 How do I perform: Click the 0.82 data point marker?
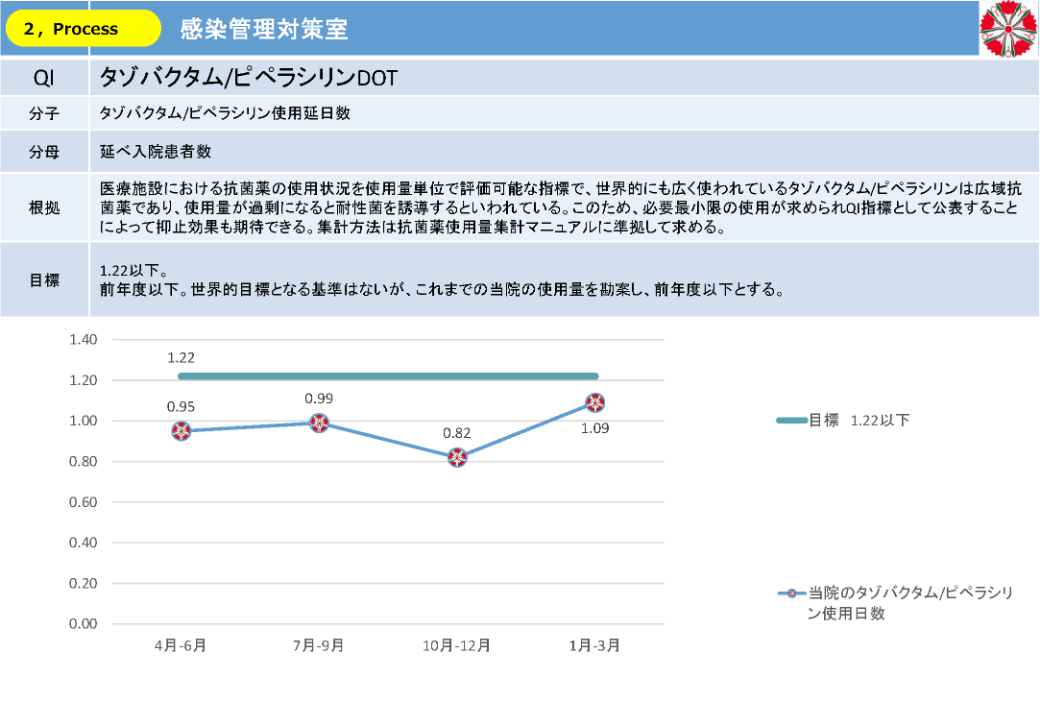457,457
